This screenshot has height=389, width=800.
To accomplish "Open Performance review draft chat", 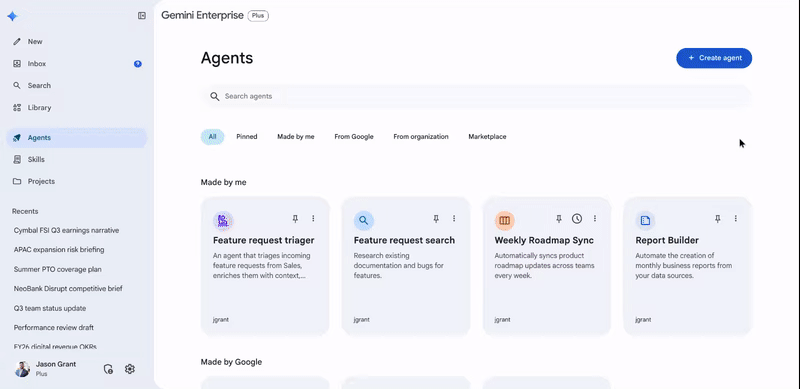I will click(x=54, y=328).
